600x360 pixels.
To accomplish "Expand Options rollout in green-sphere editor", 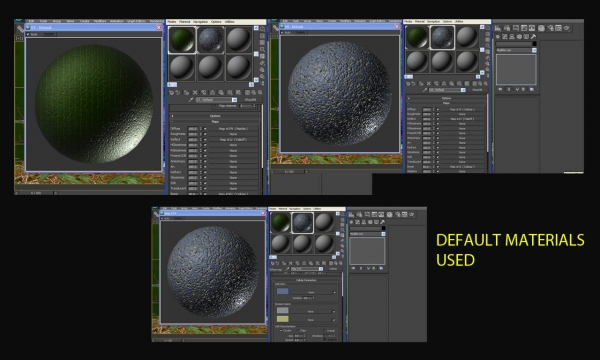I will click(215, 116).
